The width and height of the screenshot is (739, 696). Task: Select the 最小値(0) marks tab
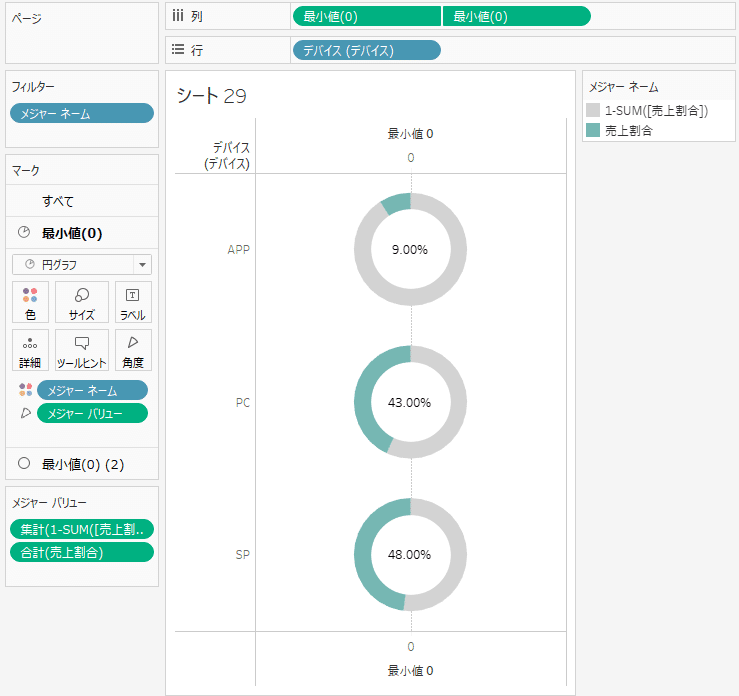click(82, 233)
